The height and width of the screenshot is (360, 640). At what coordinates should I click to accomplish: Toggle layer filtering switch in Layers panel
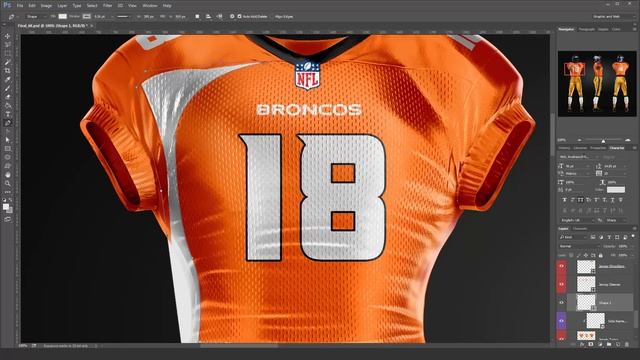tap(633, 236)
